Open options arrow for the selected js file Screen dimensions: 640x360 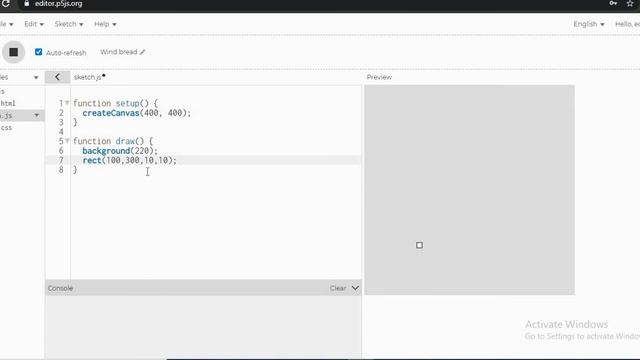click(37, 116)
